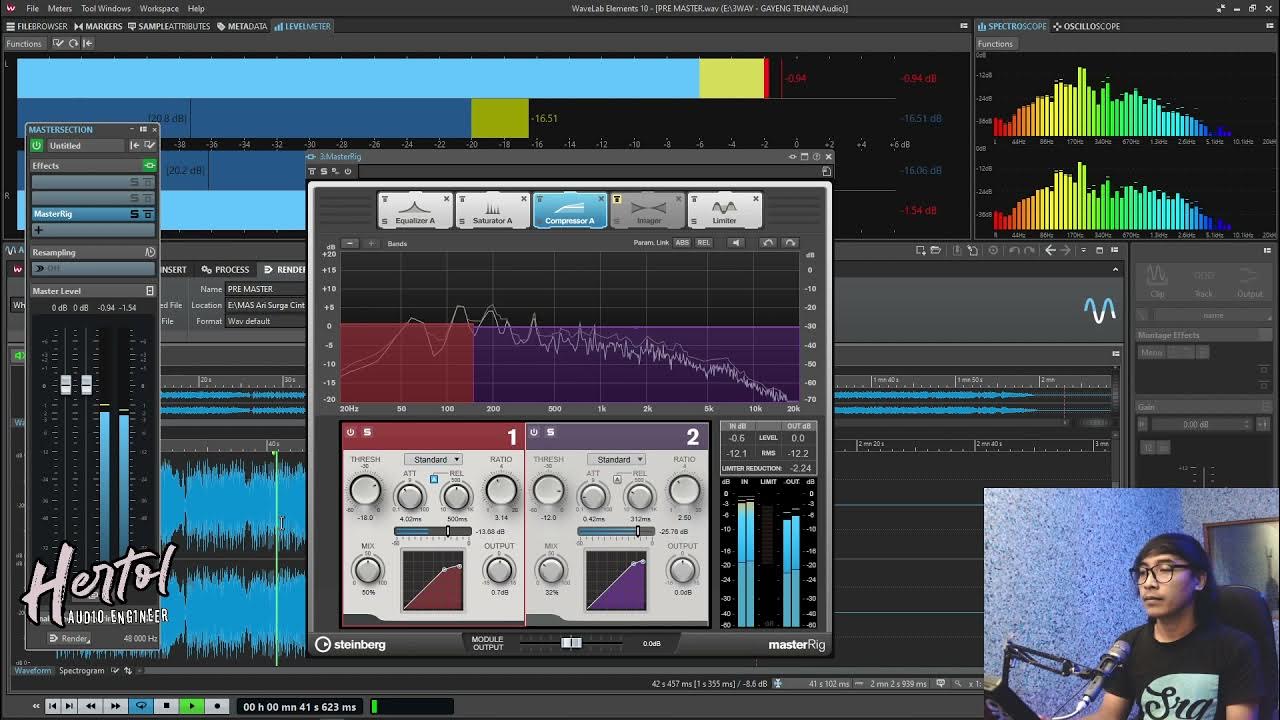Solo compressor band 2

[550, 432]
